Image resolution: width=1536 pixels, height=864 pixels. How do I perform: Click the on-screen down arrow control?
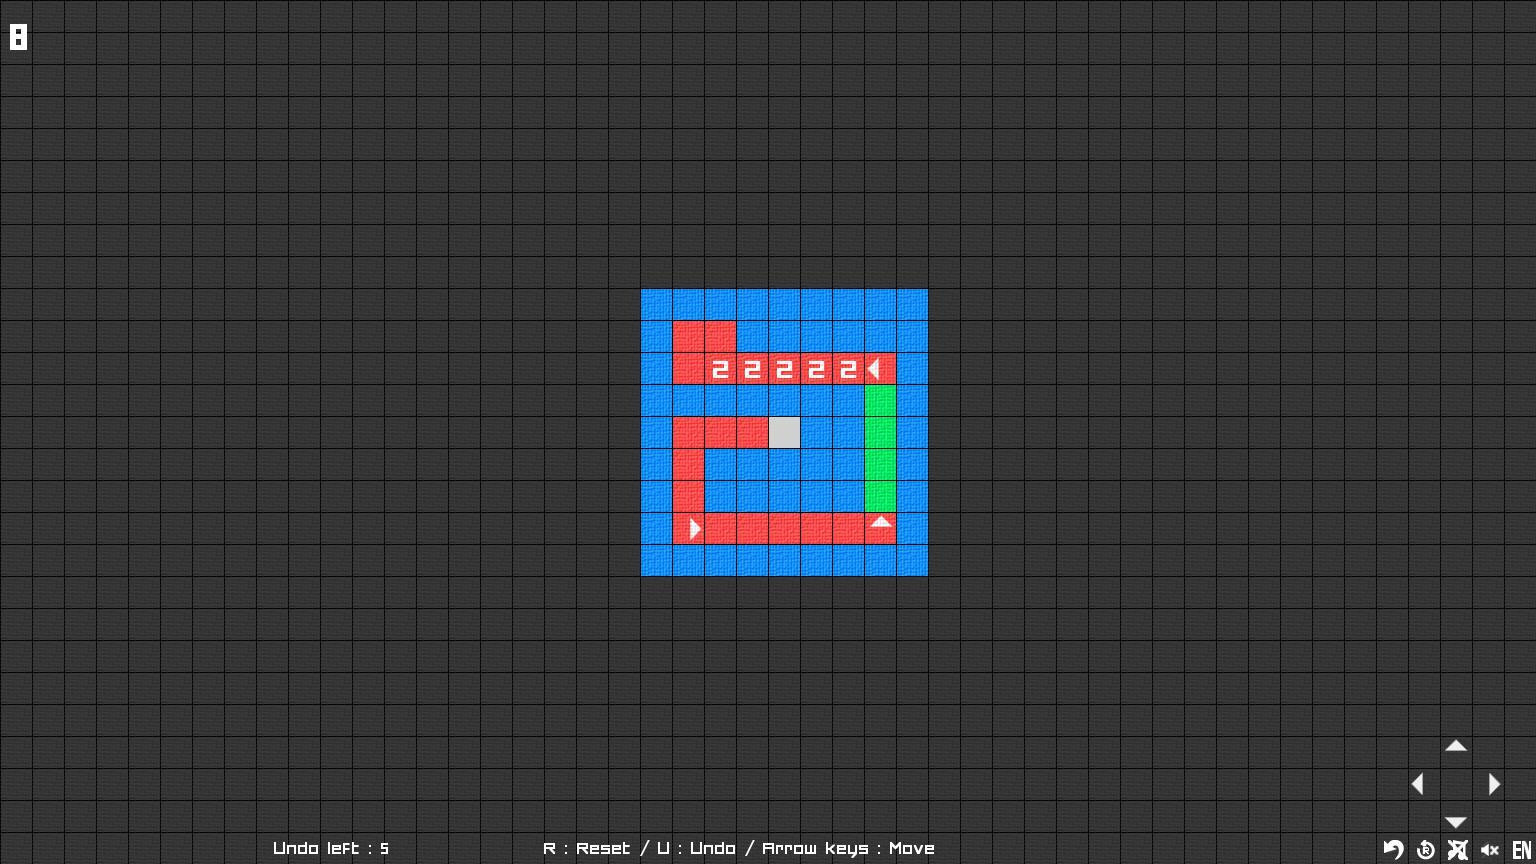[1456, 822]
